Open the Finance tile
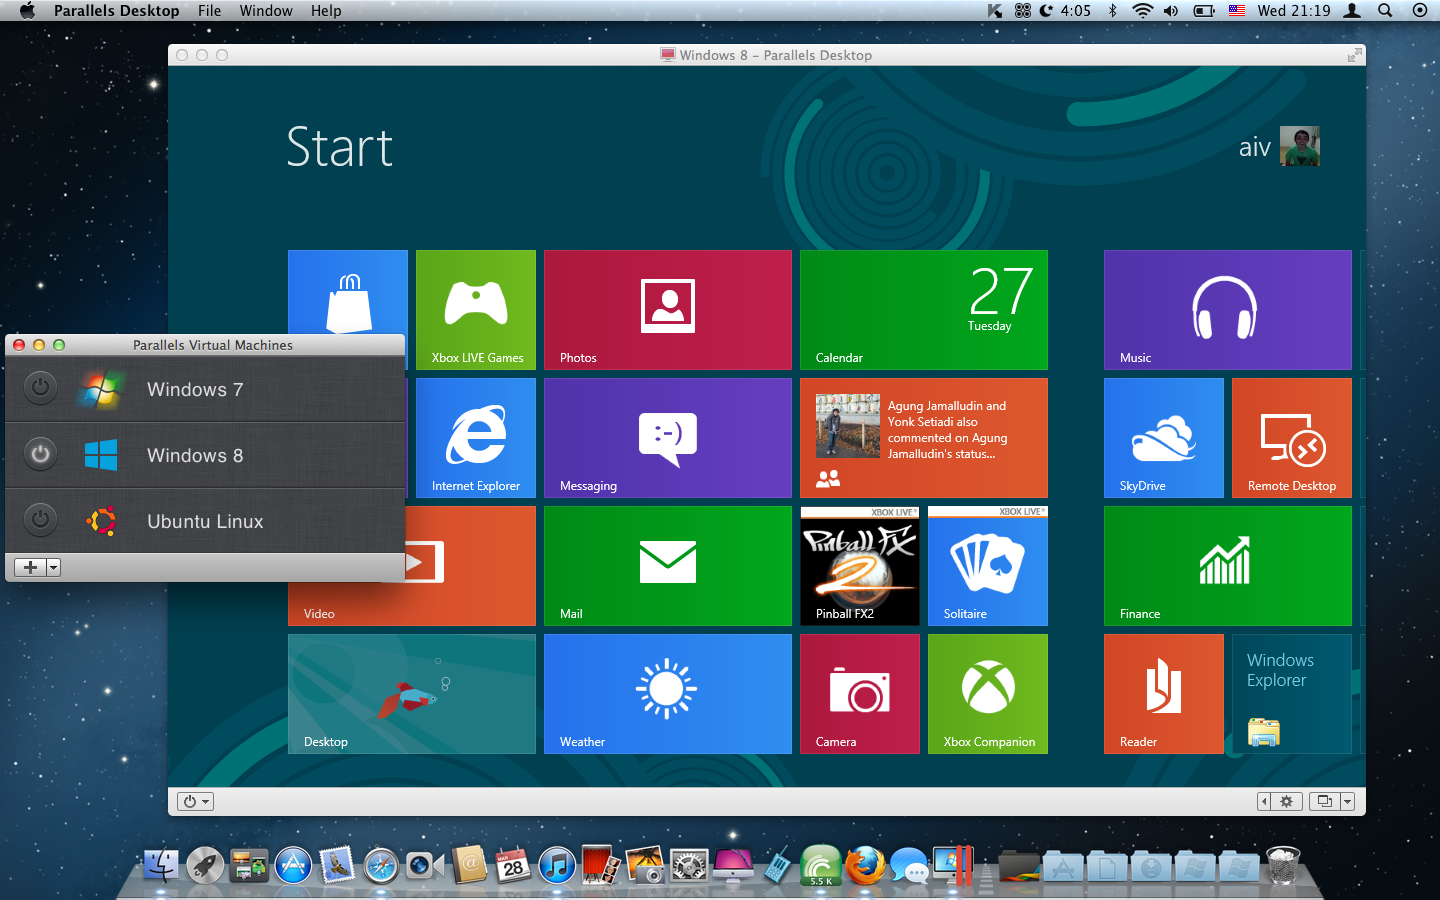The image size is (1440, 900). (x=1228, y=566)
